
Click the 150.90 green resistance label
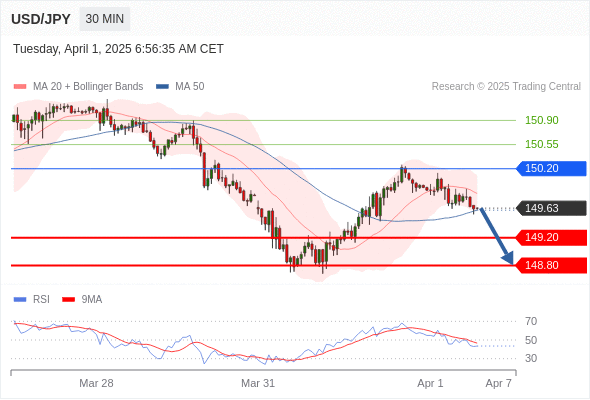541,120
